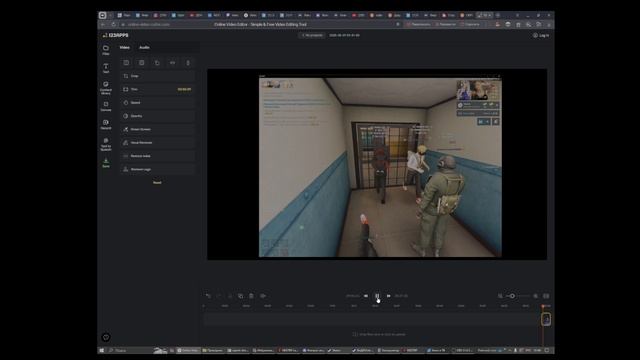Click the timeline zoom out icon
Screen dimensions: 640x360
click(x=500, y=296)
